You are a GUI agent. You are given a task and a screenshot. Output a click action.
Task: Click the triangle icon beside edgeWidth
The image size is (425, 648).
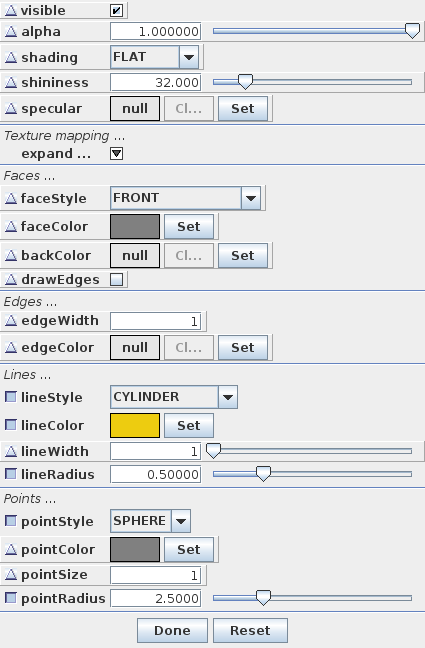(11, 321)
